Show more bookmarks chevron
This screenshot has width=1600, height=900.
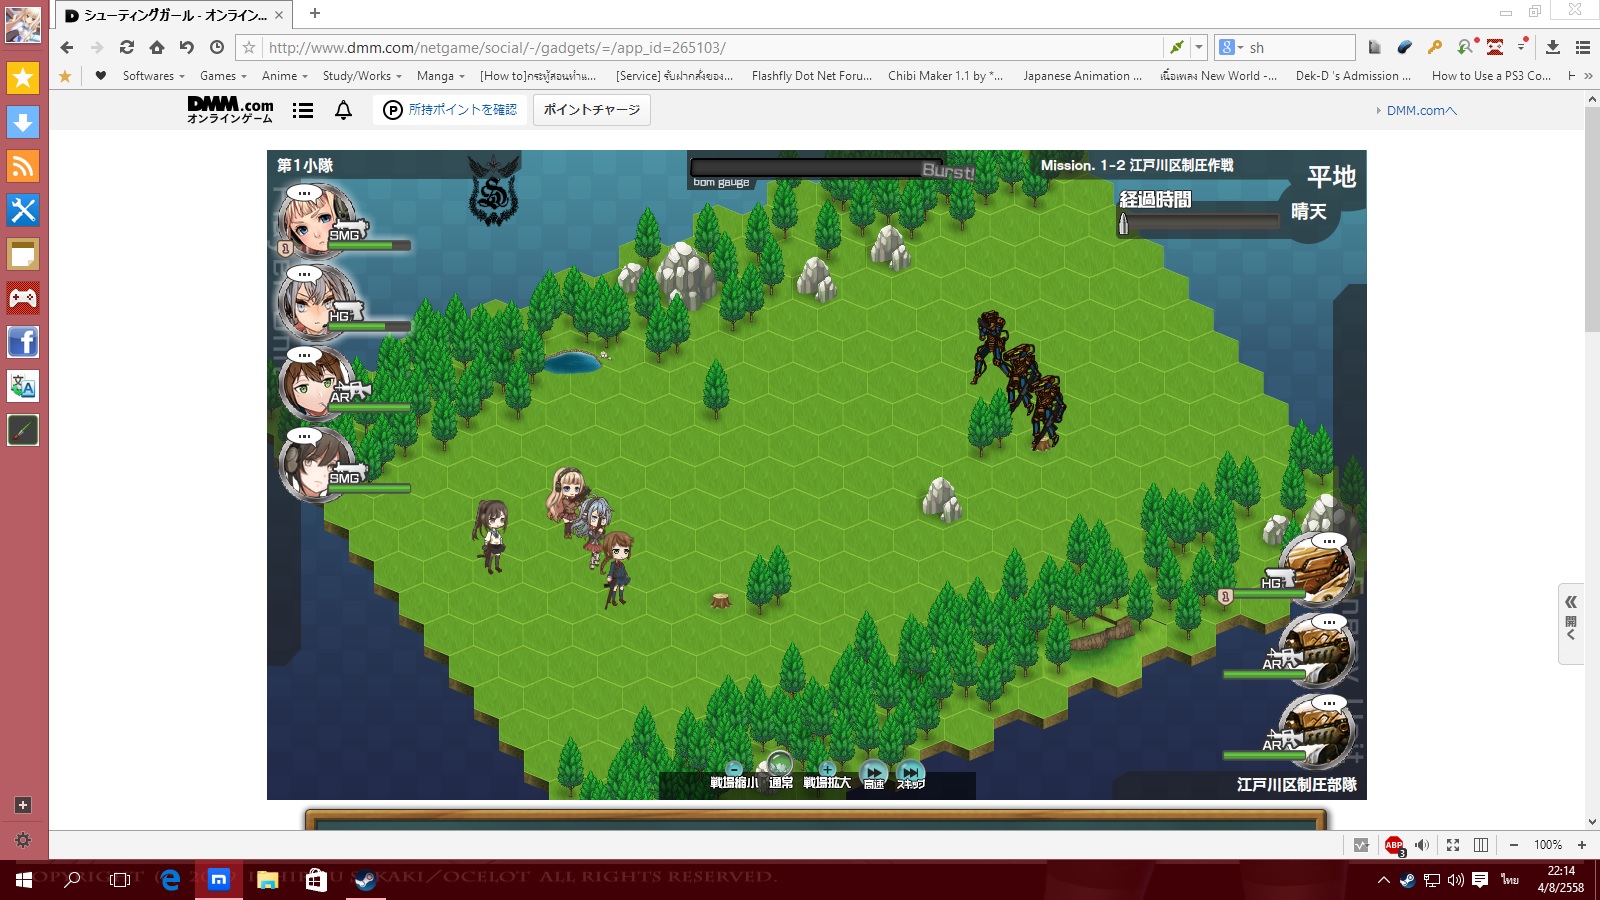pos(1588,76)
